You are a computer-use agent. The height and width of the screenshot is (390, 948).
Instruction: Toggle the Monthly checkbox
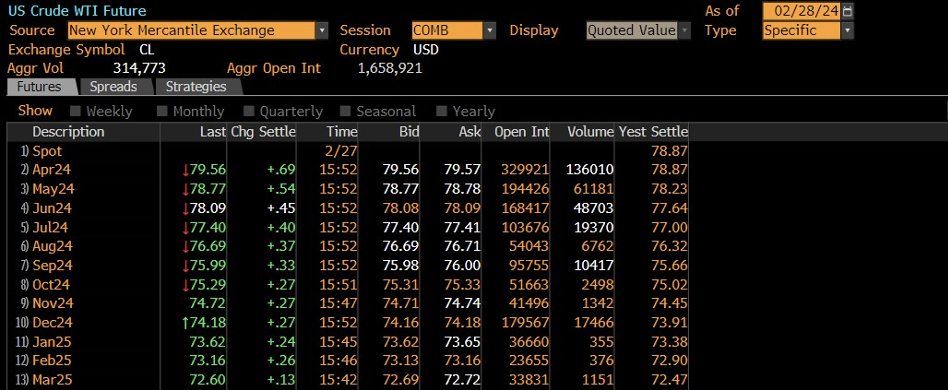162,111
